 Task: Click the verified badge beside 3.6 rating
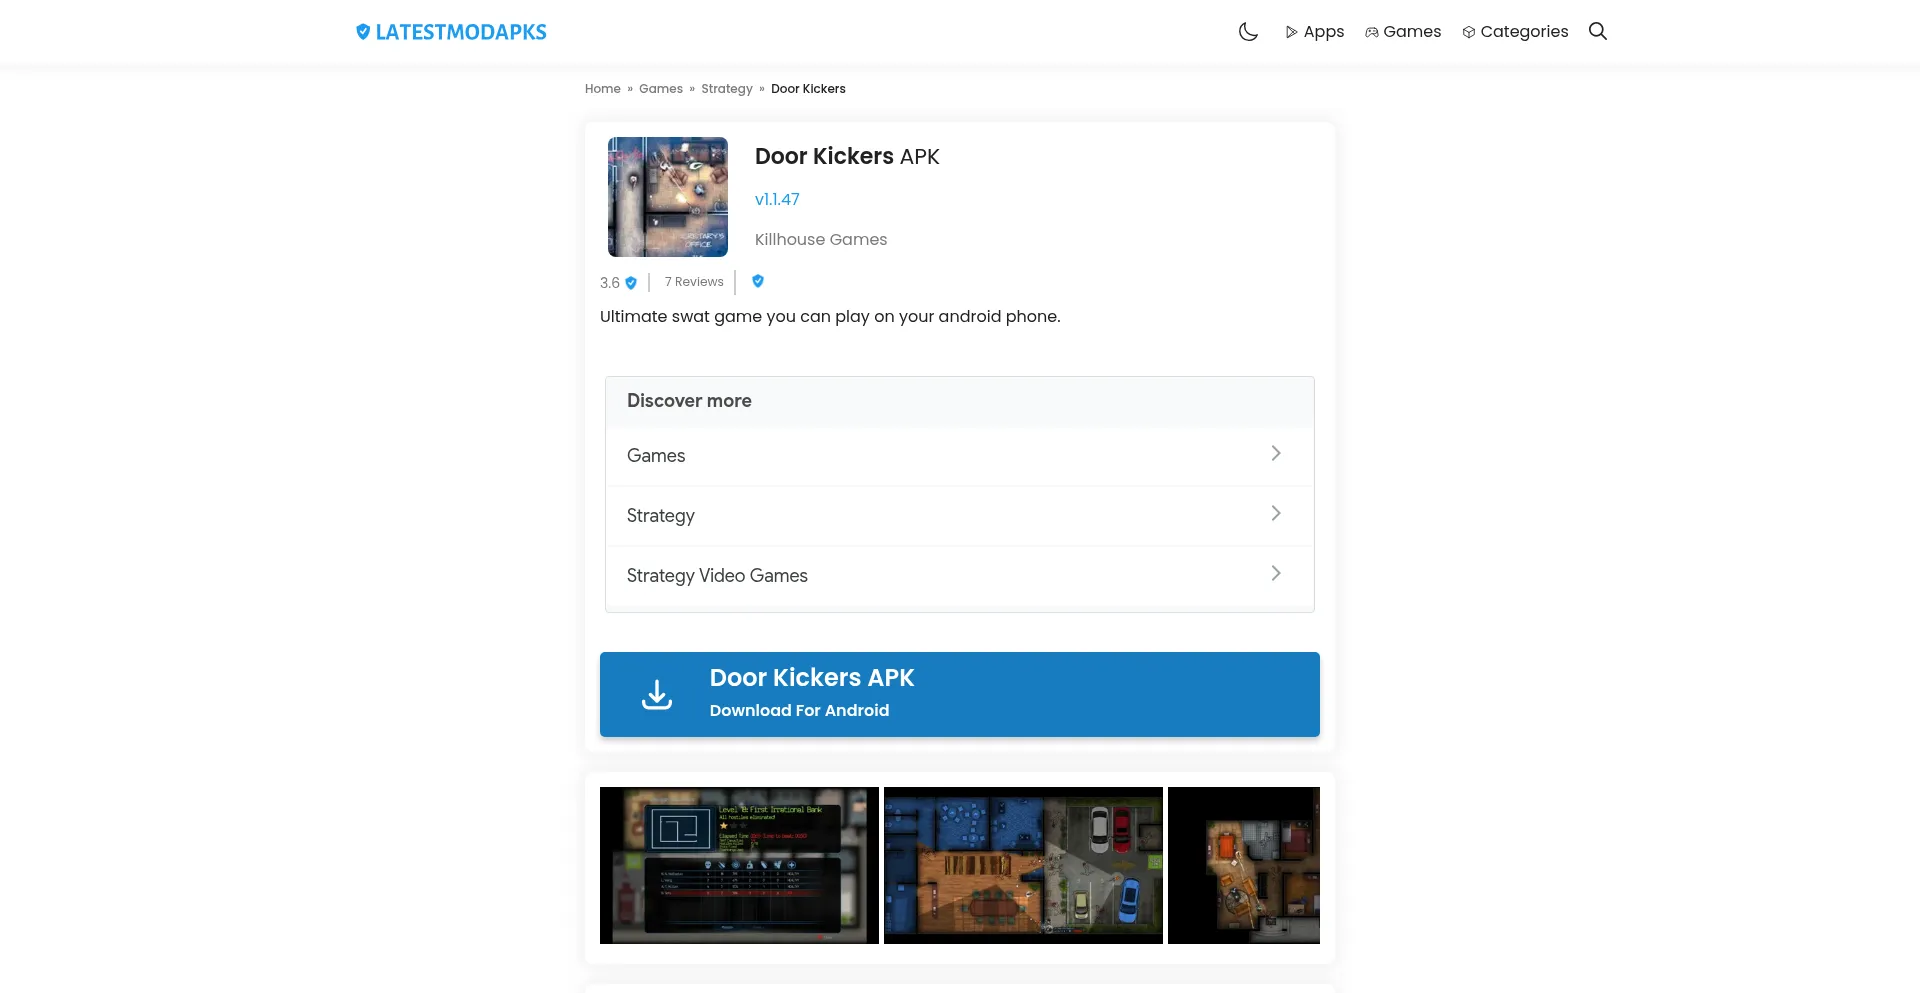pos(631,283)
